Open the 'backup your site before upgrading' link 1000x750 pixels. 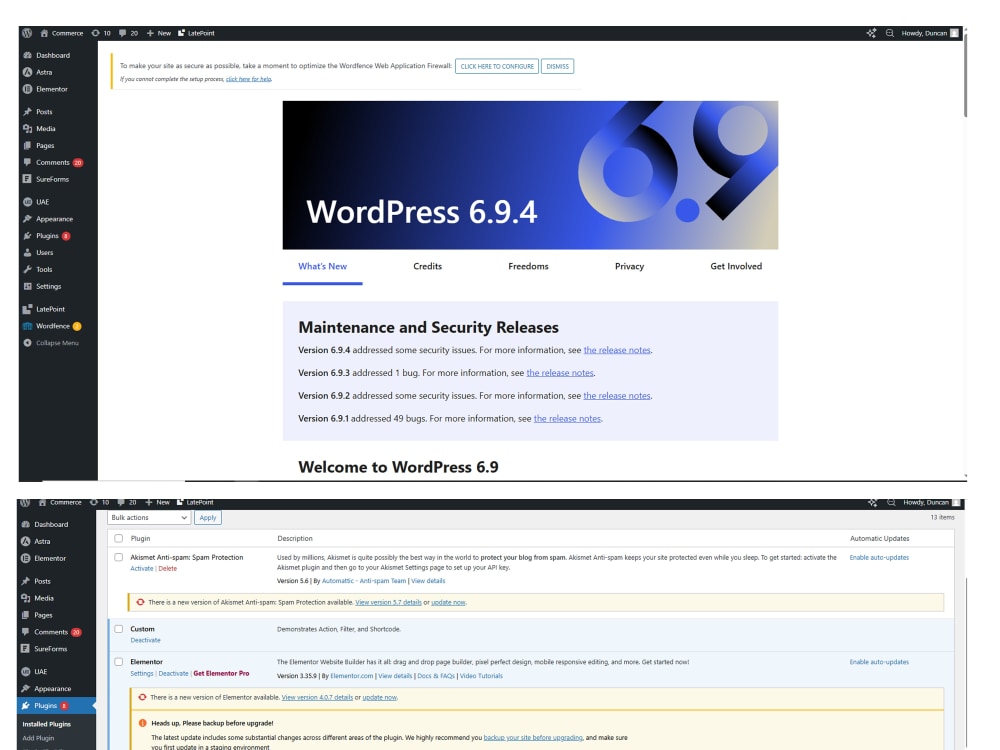tap(533, 737)
